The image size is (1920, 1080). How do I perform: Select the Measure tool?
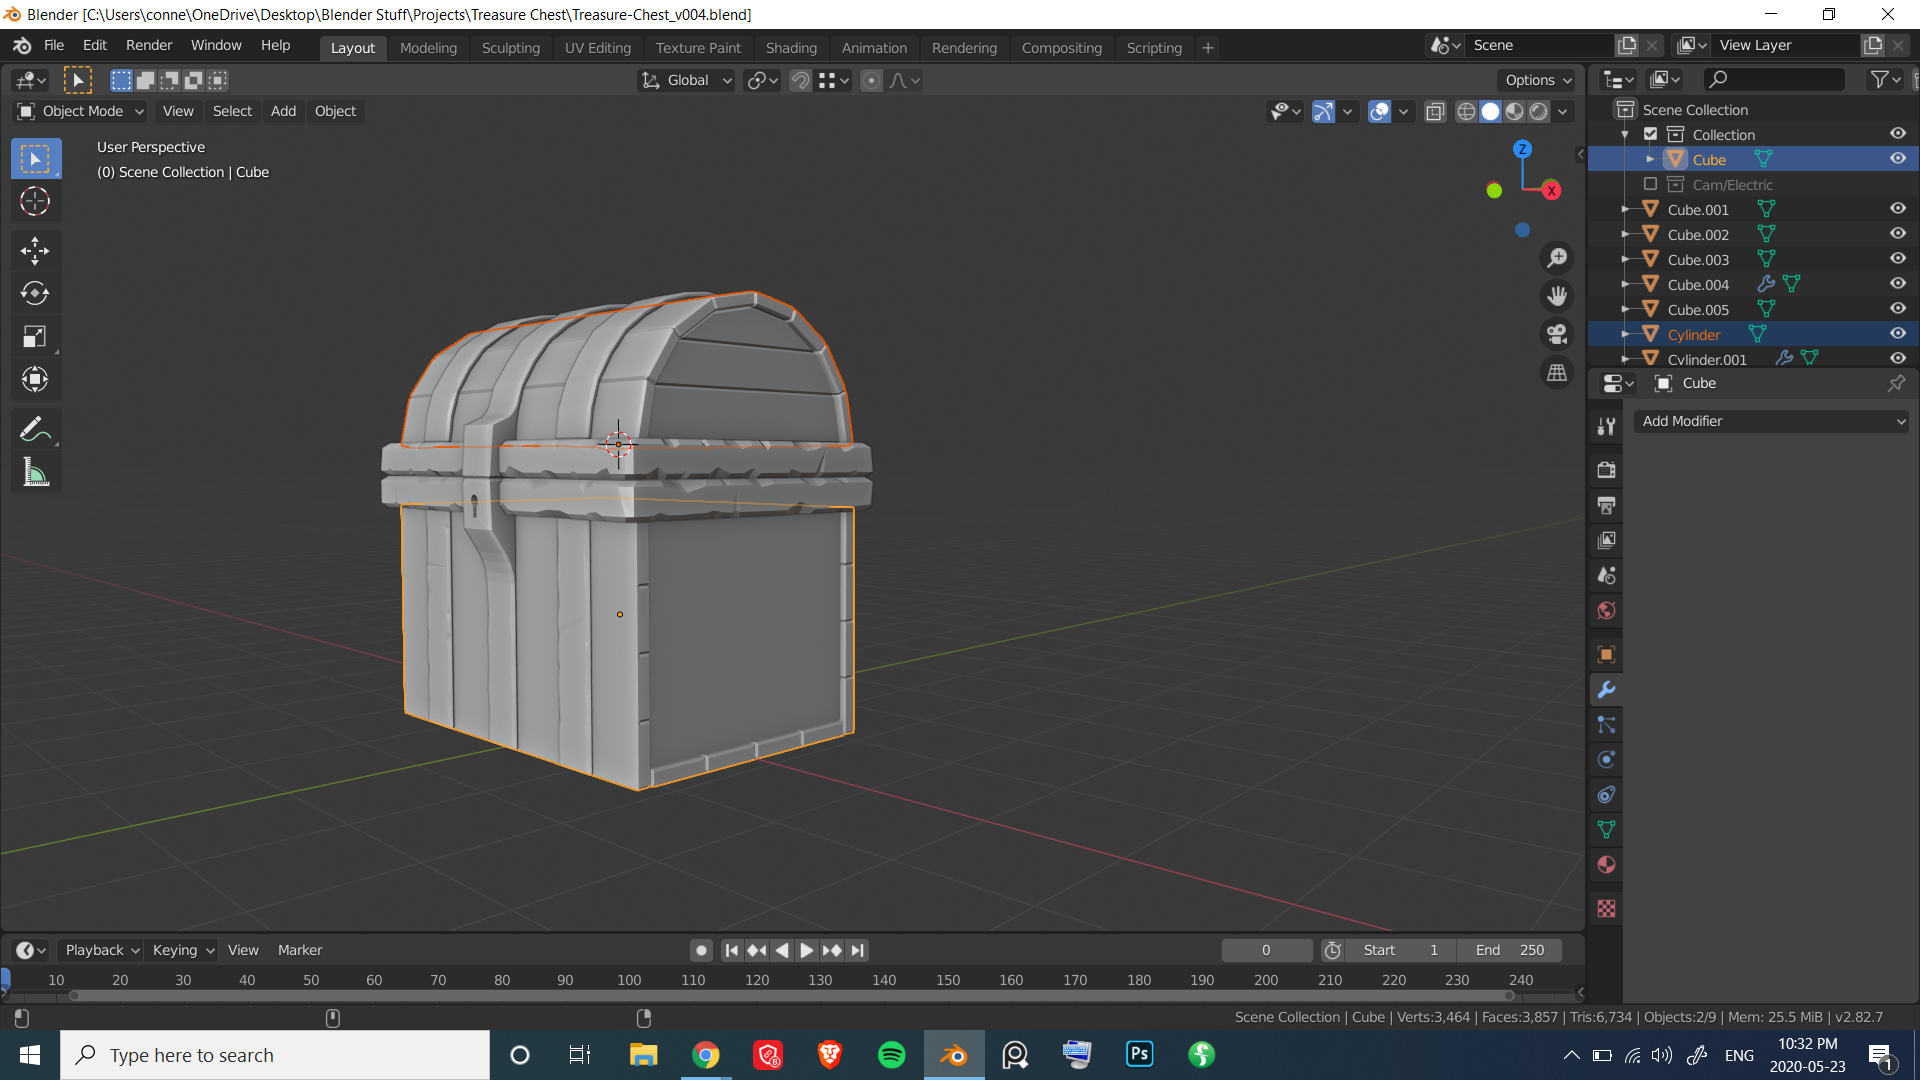pos(35,473)
